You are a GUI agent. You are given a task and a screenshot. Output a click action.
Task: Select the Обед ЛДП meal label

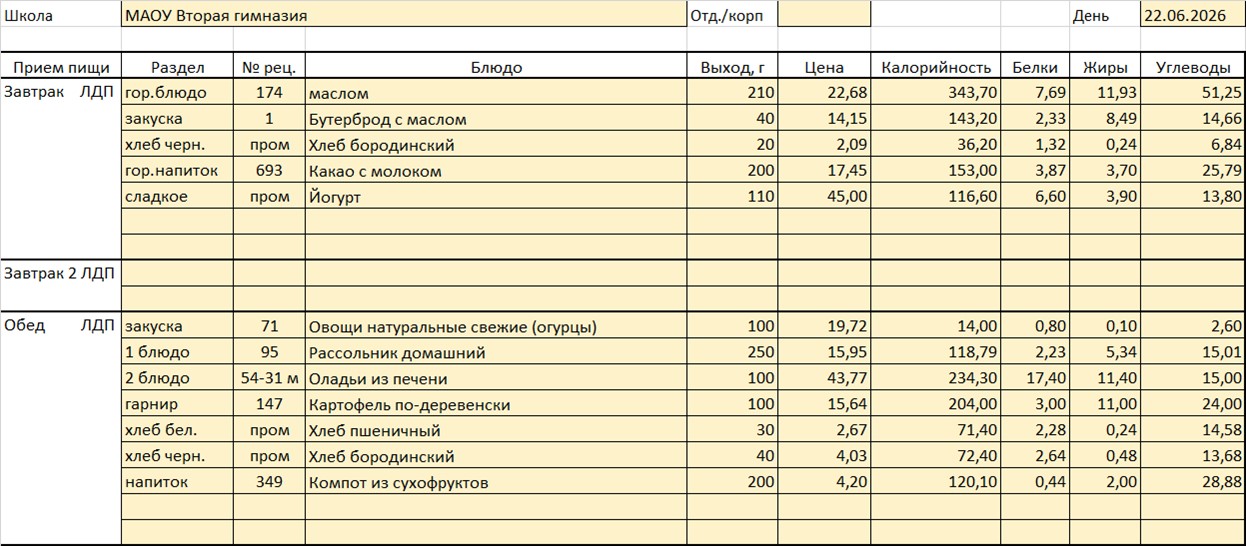(60, 326)
